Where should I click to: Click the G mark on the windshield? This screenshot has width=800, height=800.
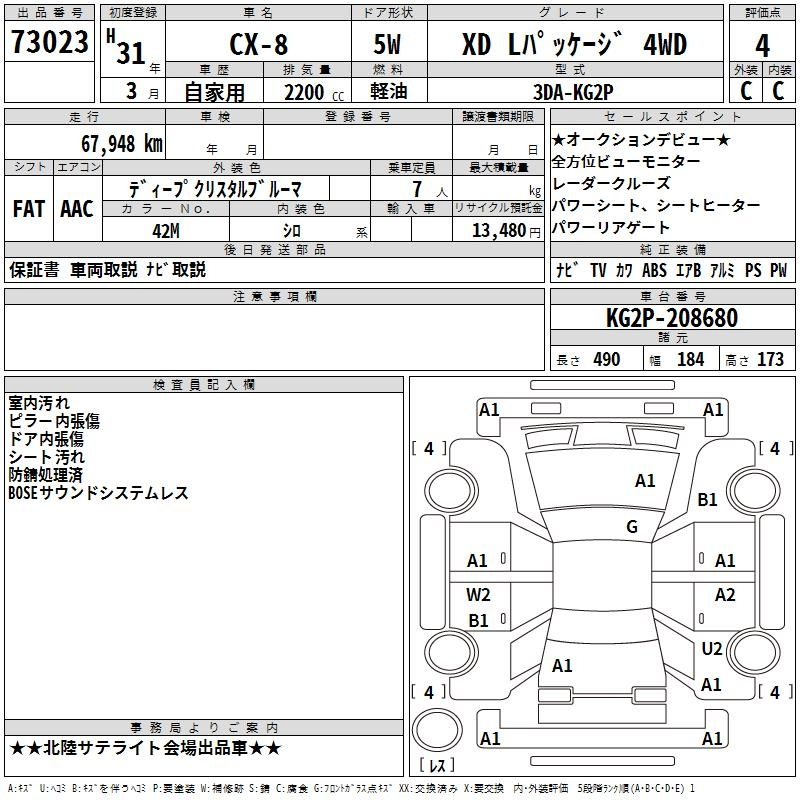pyautogui.click(x=632, y=527)
